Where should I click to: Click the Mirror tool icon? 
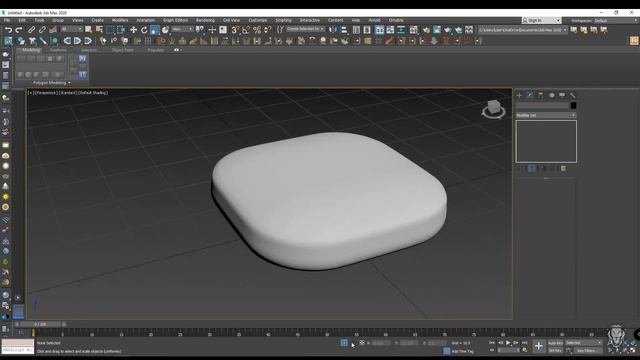pos(333,30)
